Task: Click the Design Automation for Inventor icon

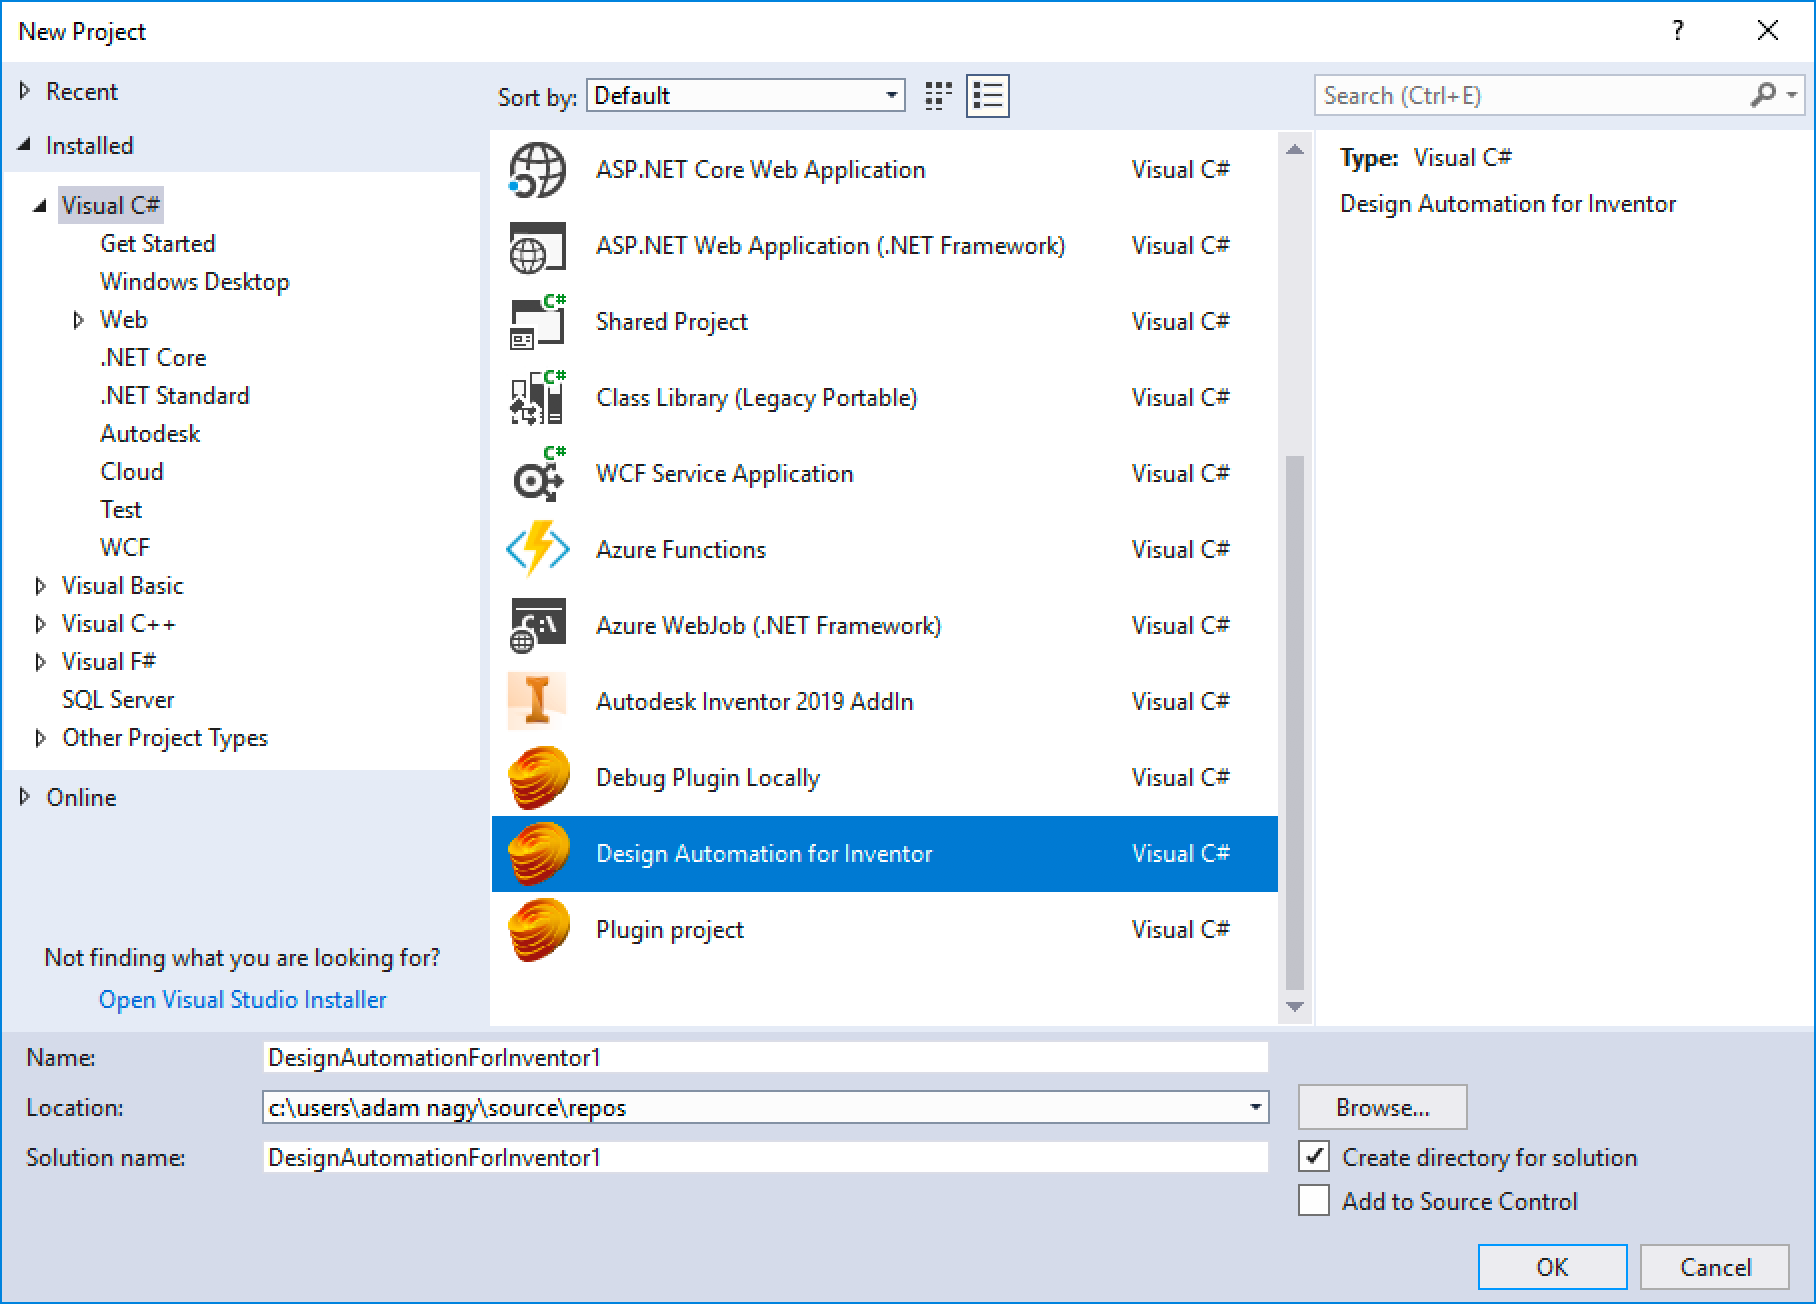Action: (x=538, y=854)
